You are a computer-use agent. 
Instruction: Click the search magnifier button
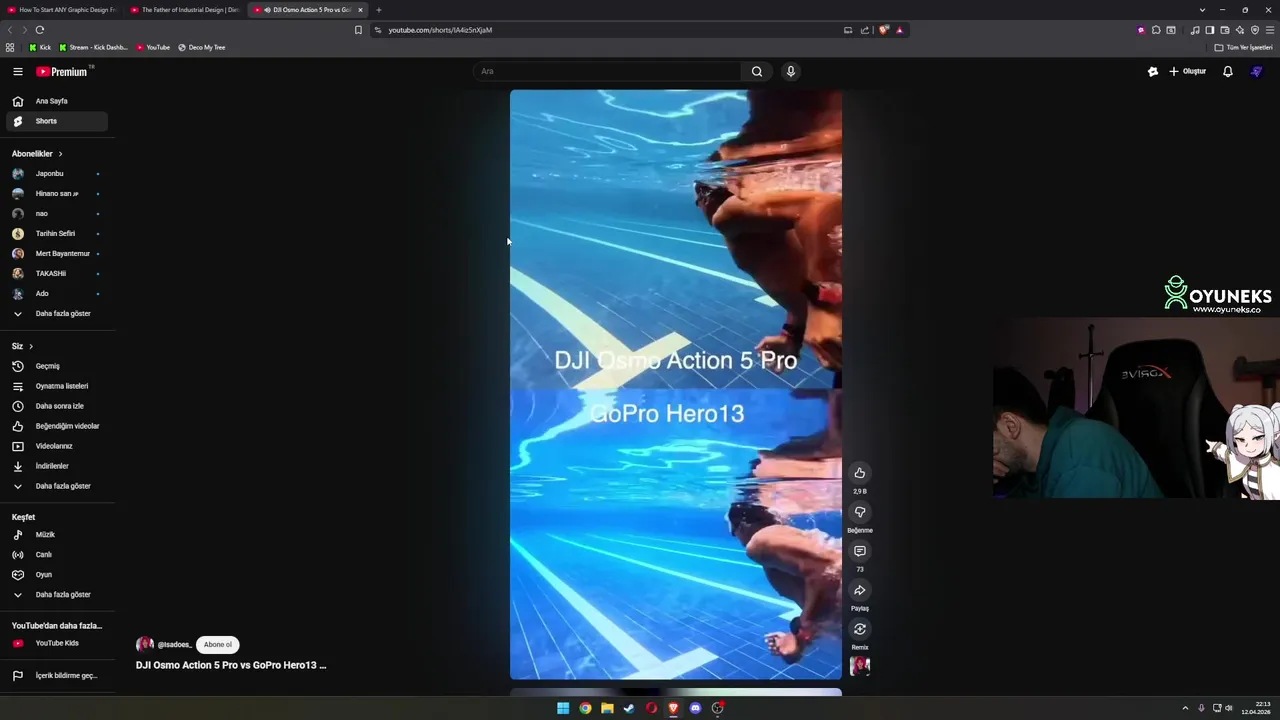coord(757,71)
